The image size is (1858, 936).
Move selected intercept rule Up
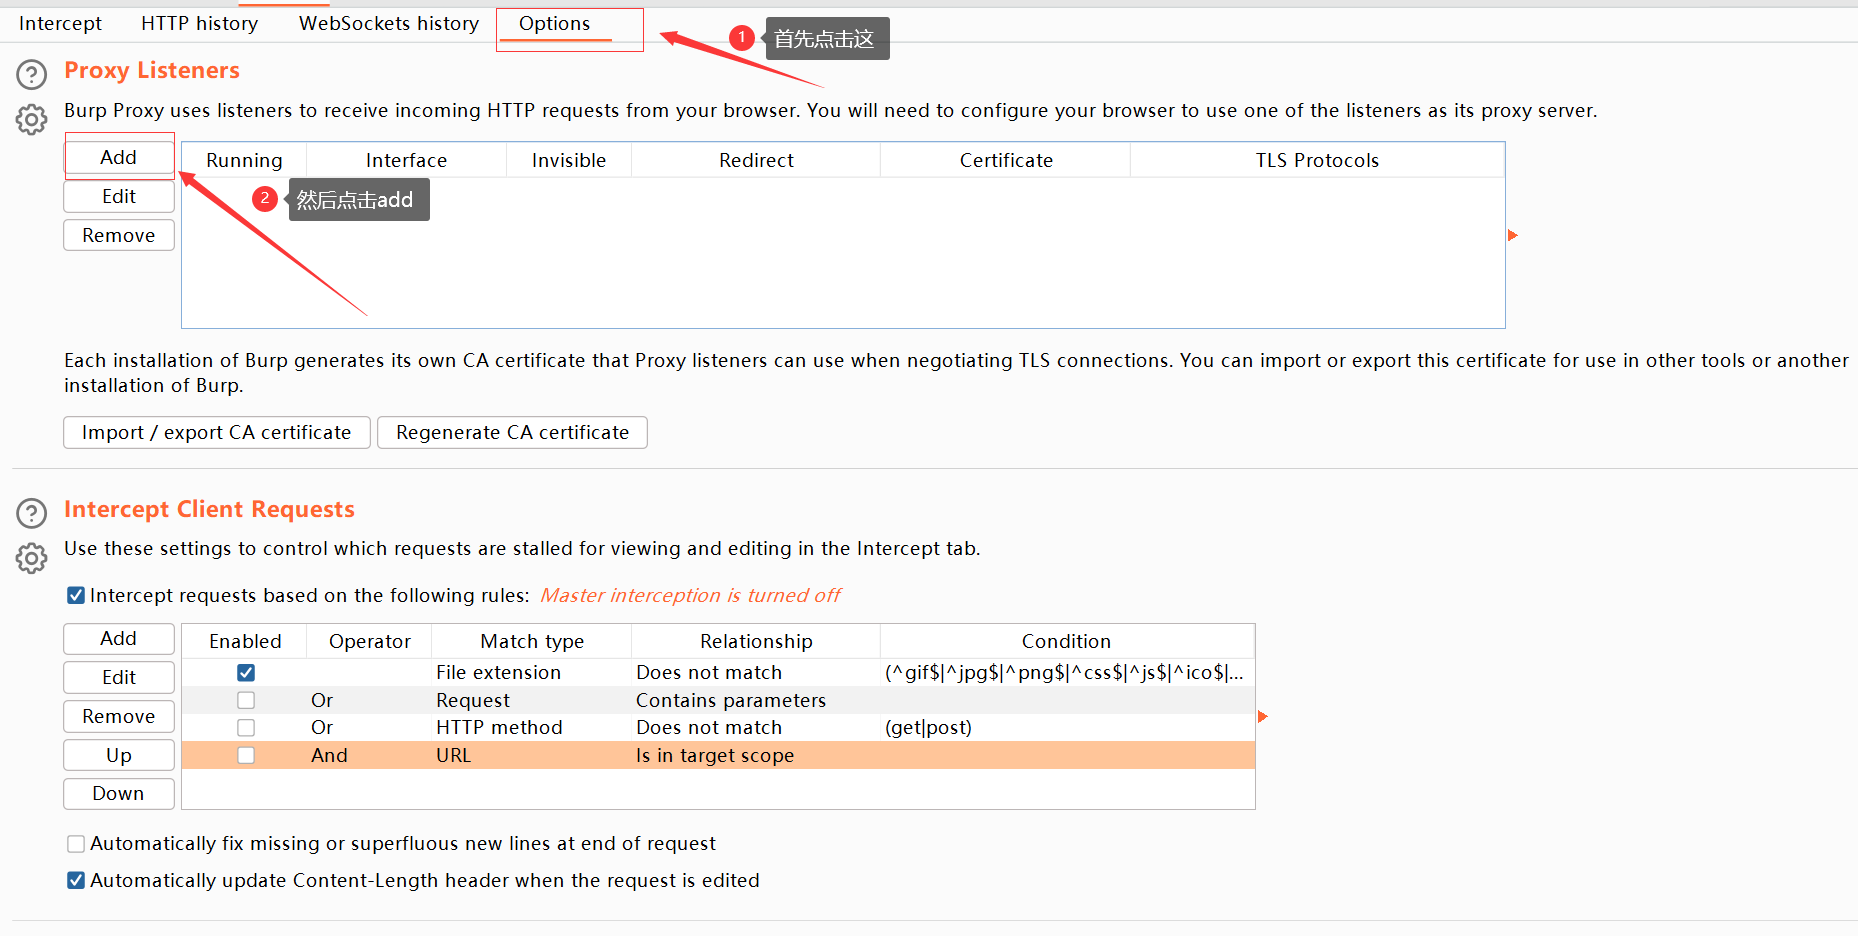click(119, 755)
